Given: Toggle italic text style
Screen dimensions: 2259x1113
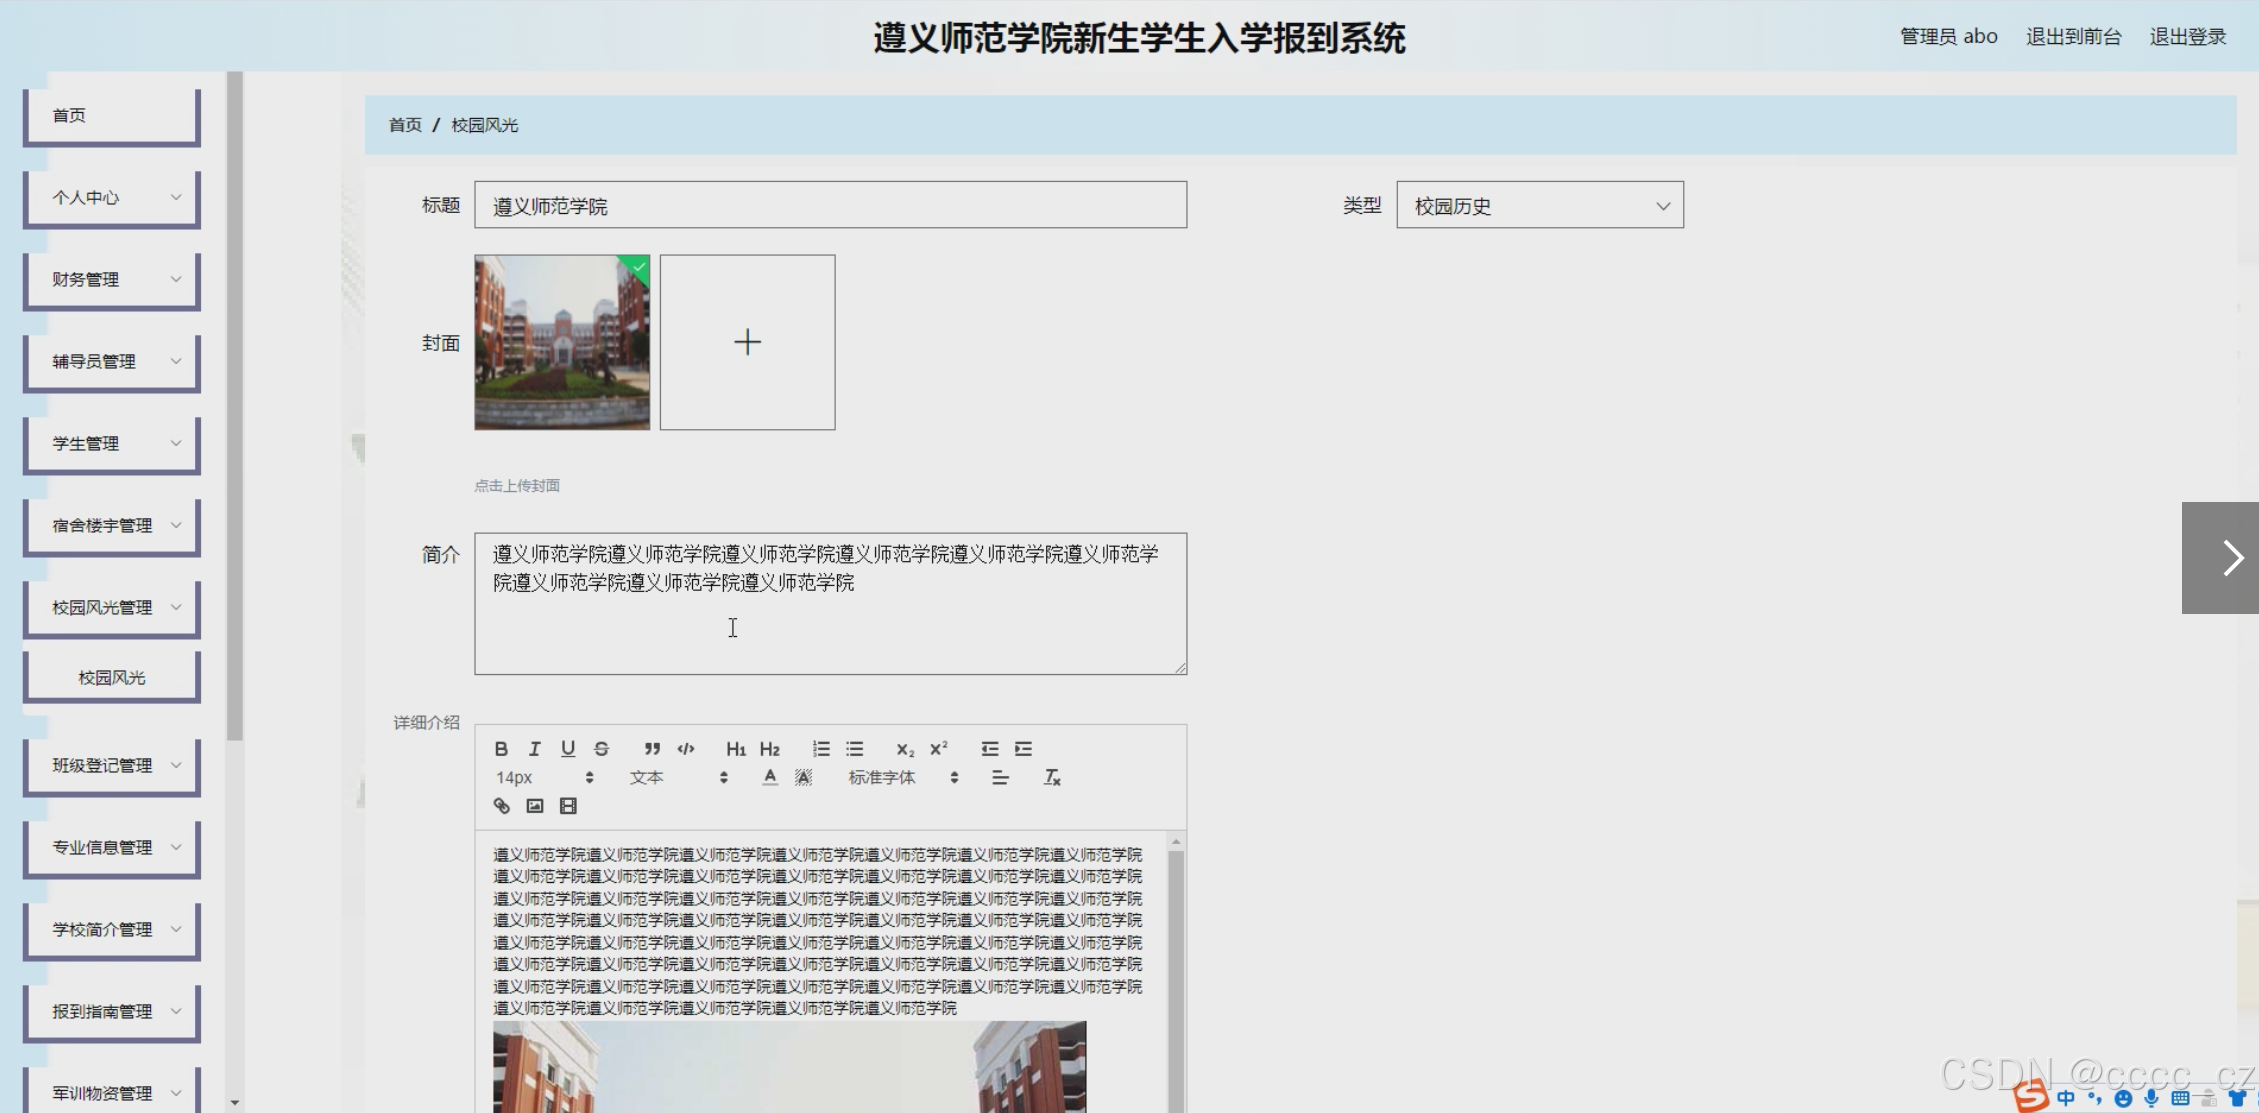Looking at the screenshot, I should click(535, 749).
